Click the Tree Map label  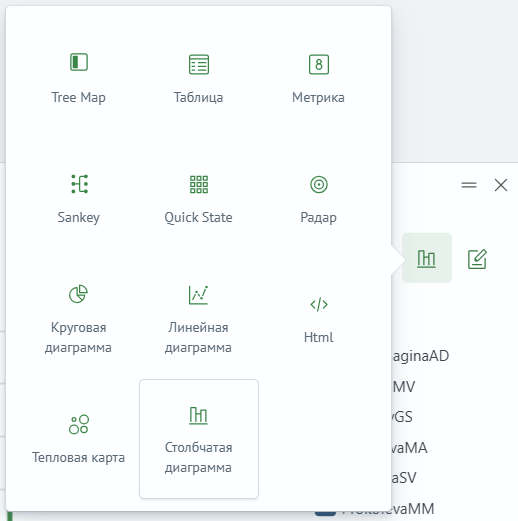click(78, 98)
